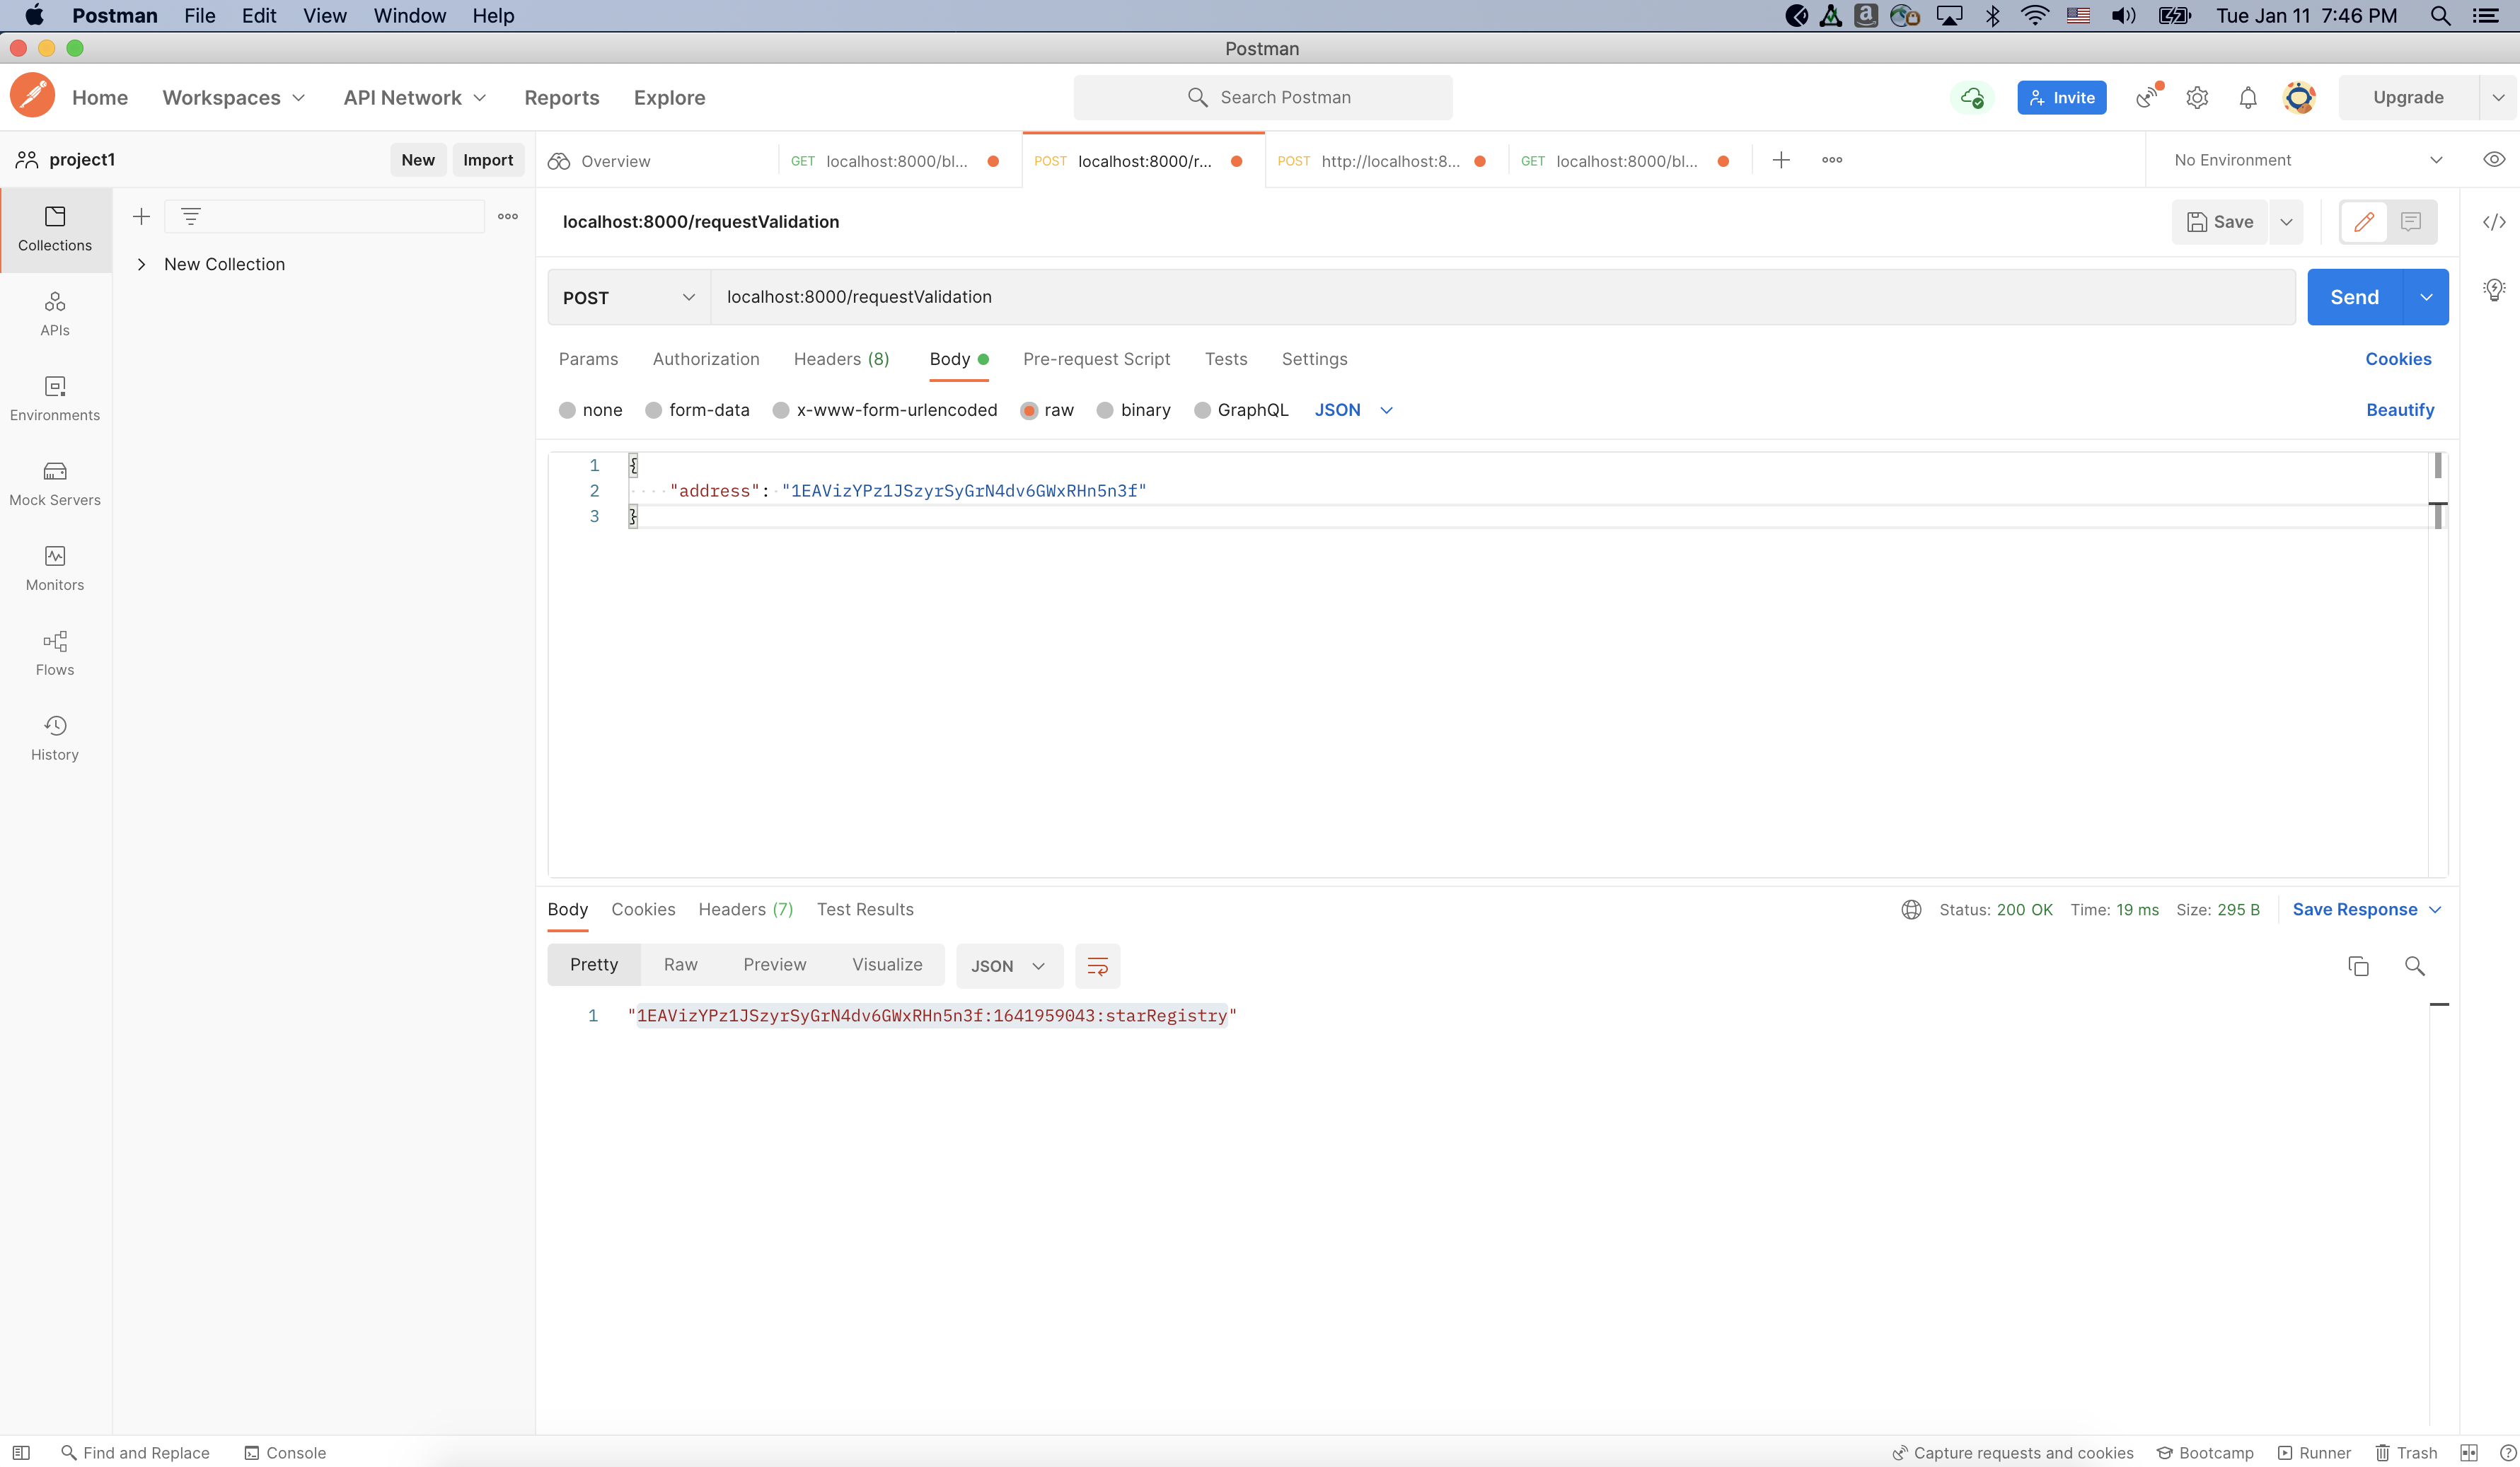Open the No Environment selector
Image resolution: width=2520 pixels, height=1467 pixels.
point(2306,160)
